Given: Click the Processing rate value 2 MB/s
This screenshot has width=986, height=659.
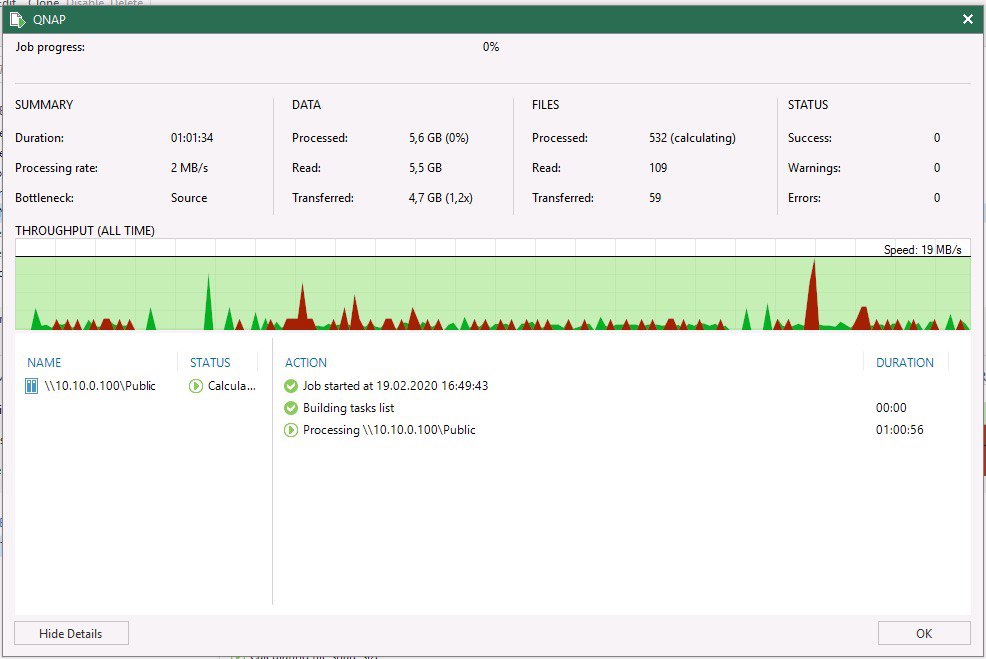Looking at the screenshot, I should (x=189, y=168).
